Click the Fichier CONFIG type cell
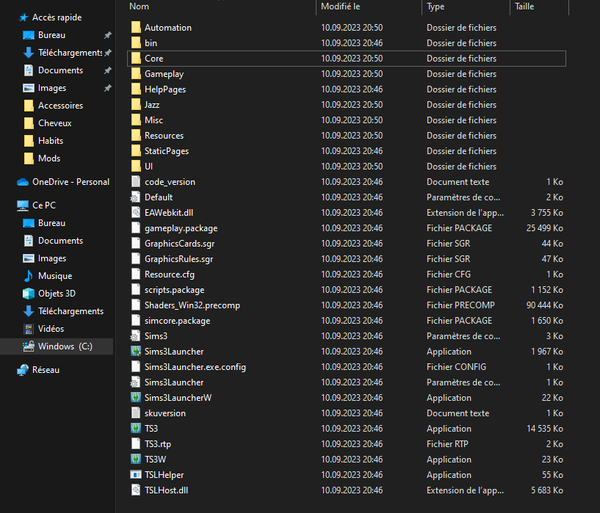The height and width of the screenshot is (513, 600). 456,367
